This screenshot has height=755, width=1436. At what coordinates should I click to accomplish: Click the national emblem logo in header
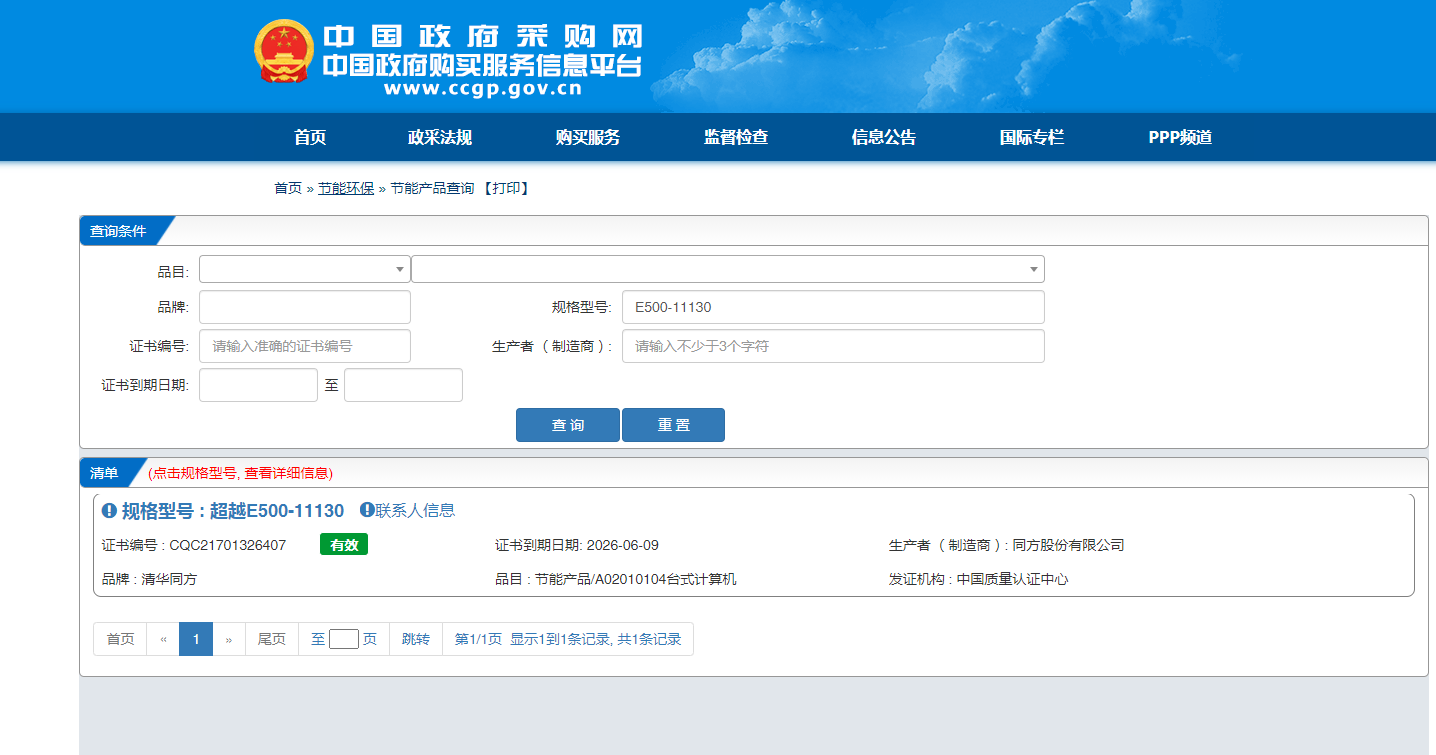tap(284, 51)
